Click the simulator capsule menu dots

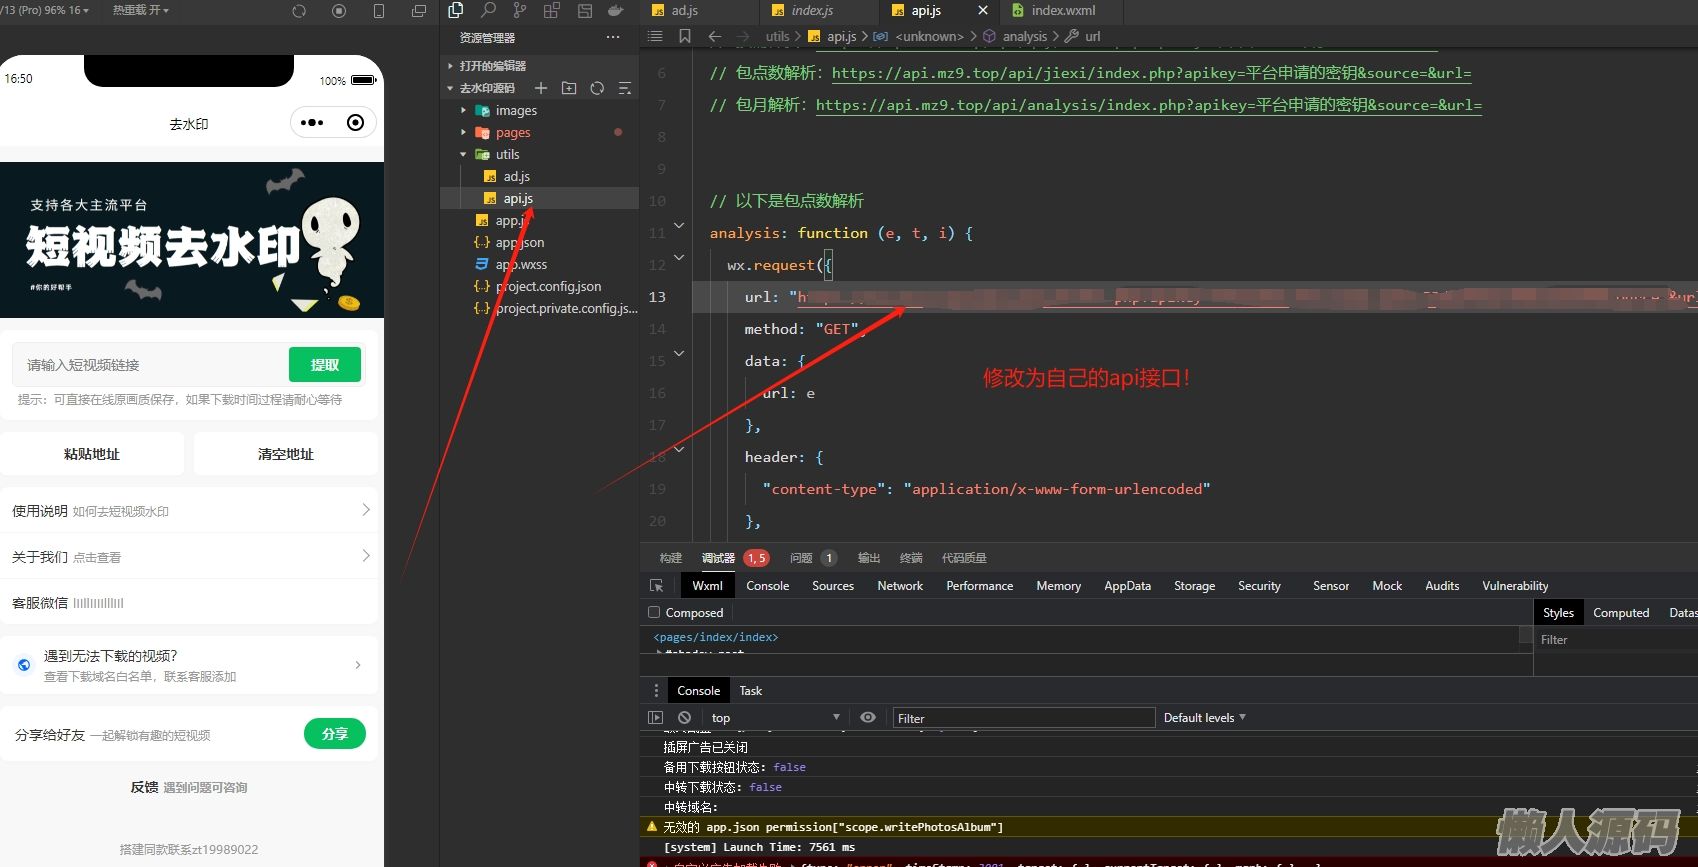(x=312, y=123)
